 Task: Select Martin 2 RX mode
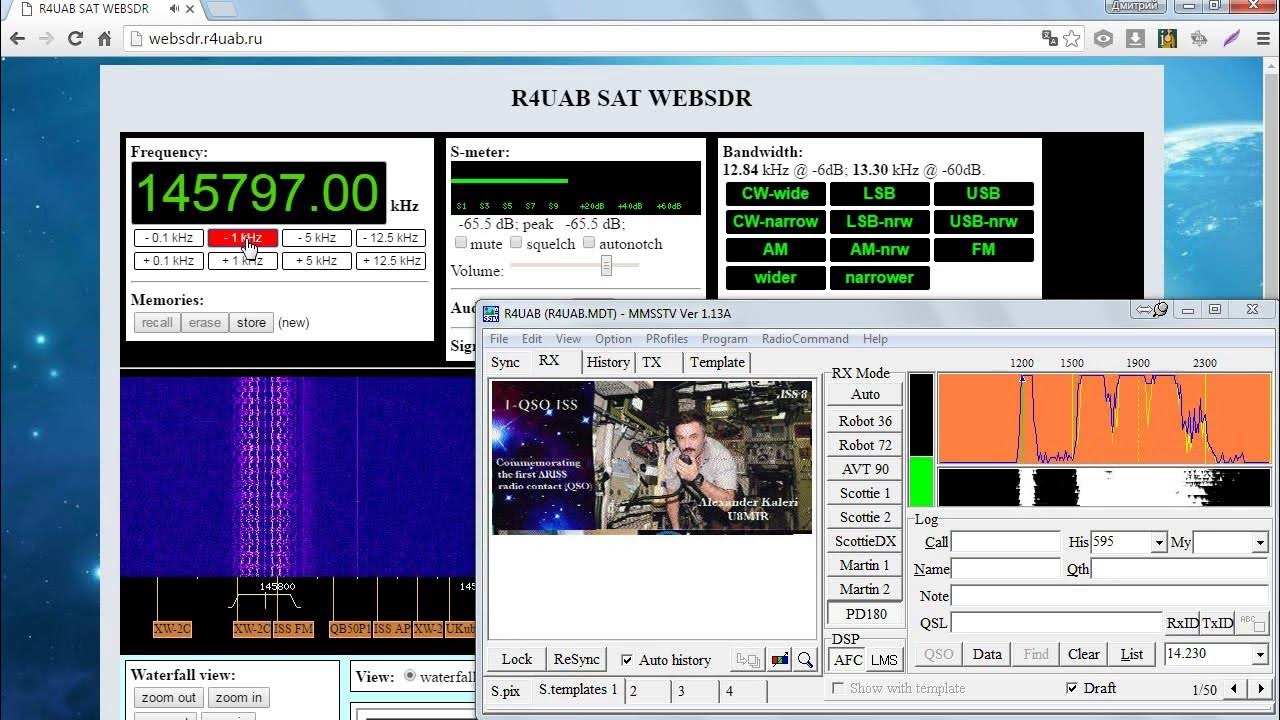865,589
